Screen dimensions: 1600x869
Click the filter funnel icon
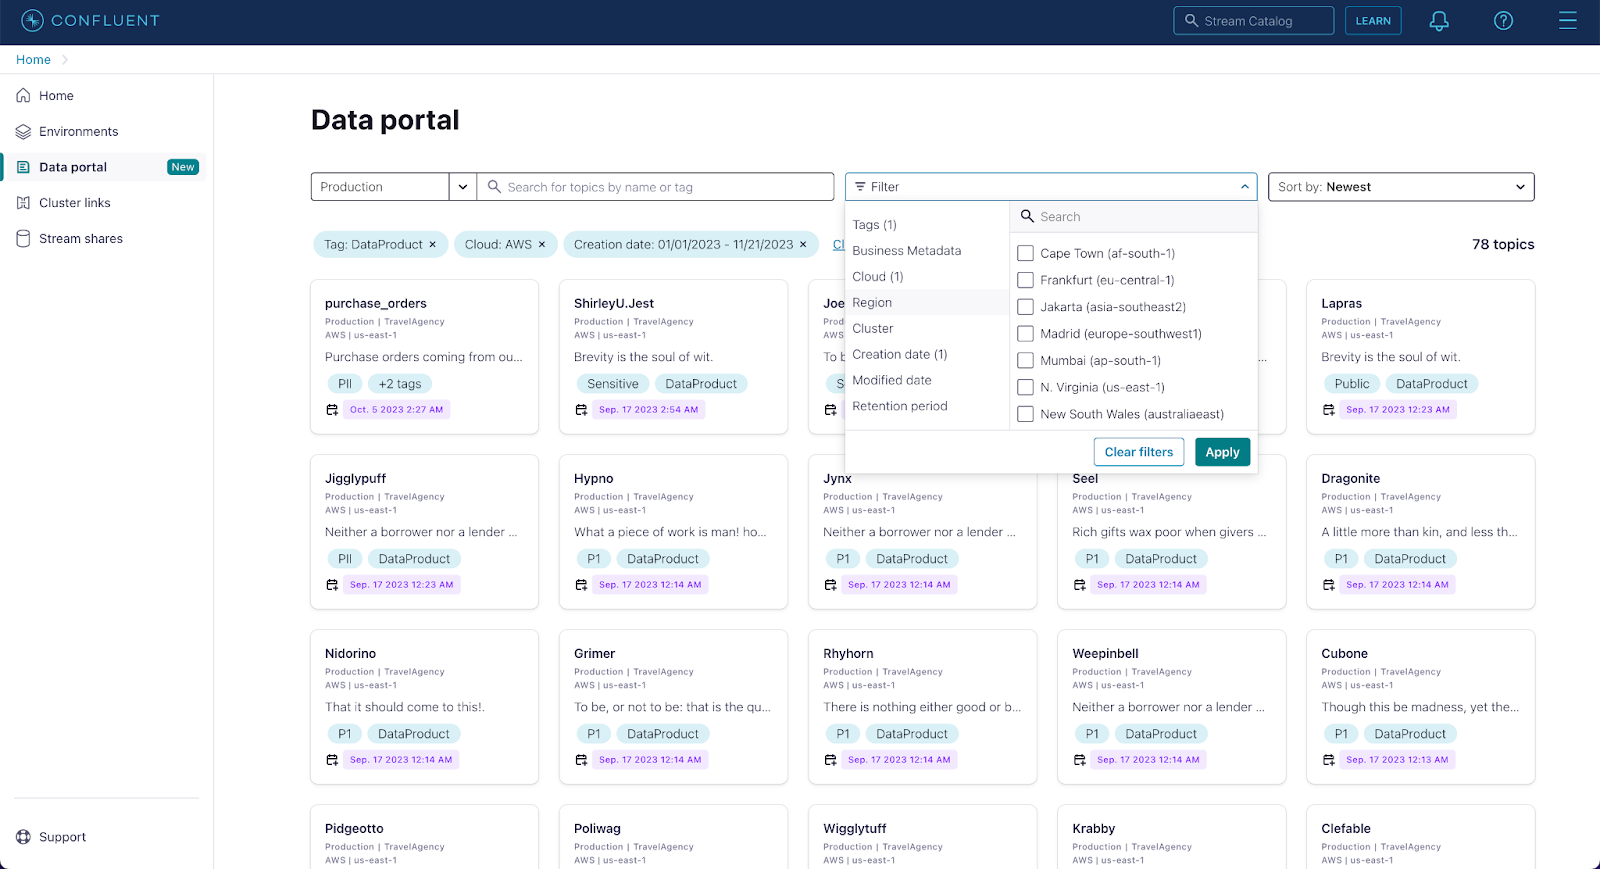pos(860,187)
